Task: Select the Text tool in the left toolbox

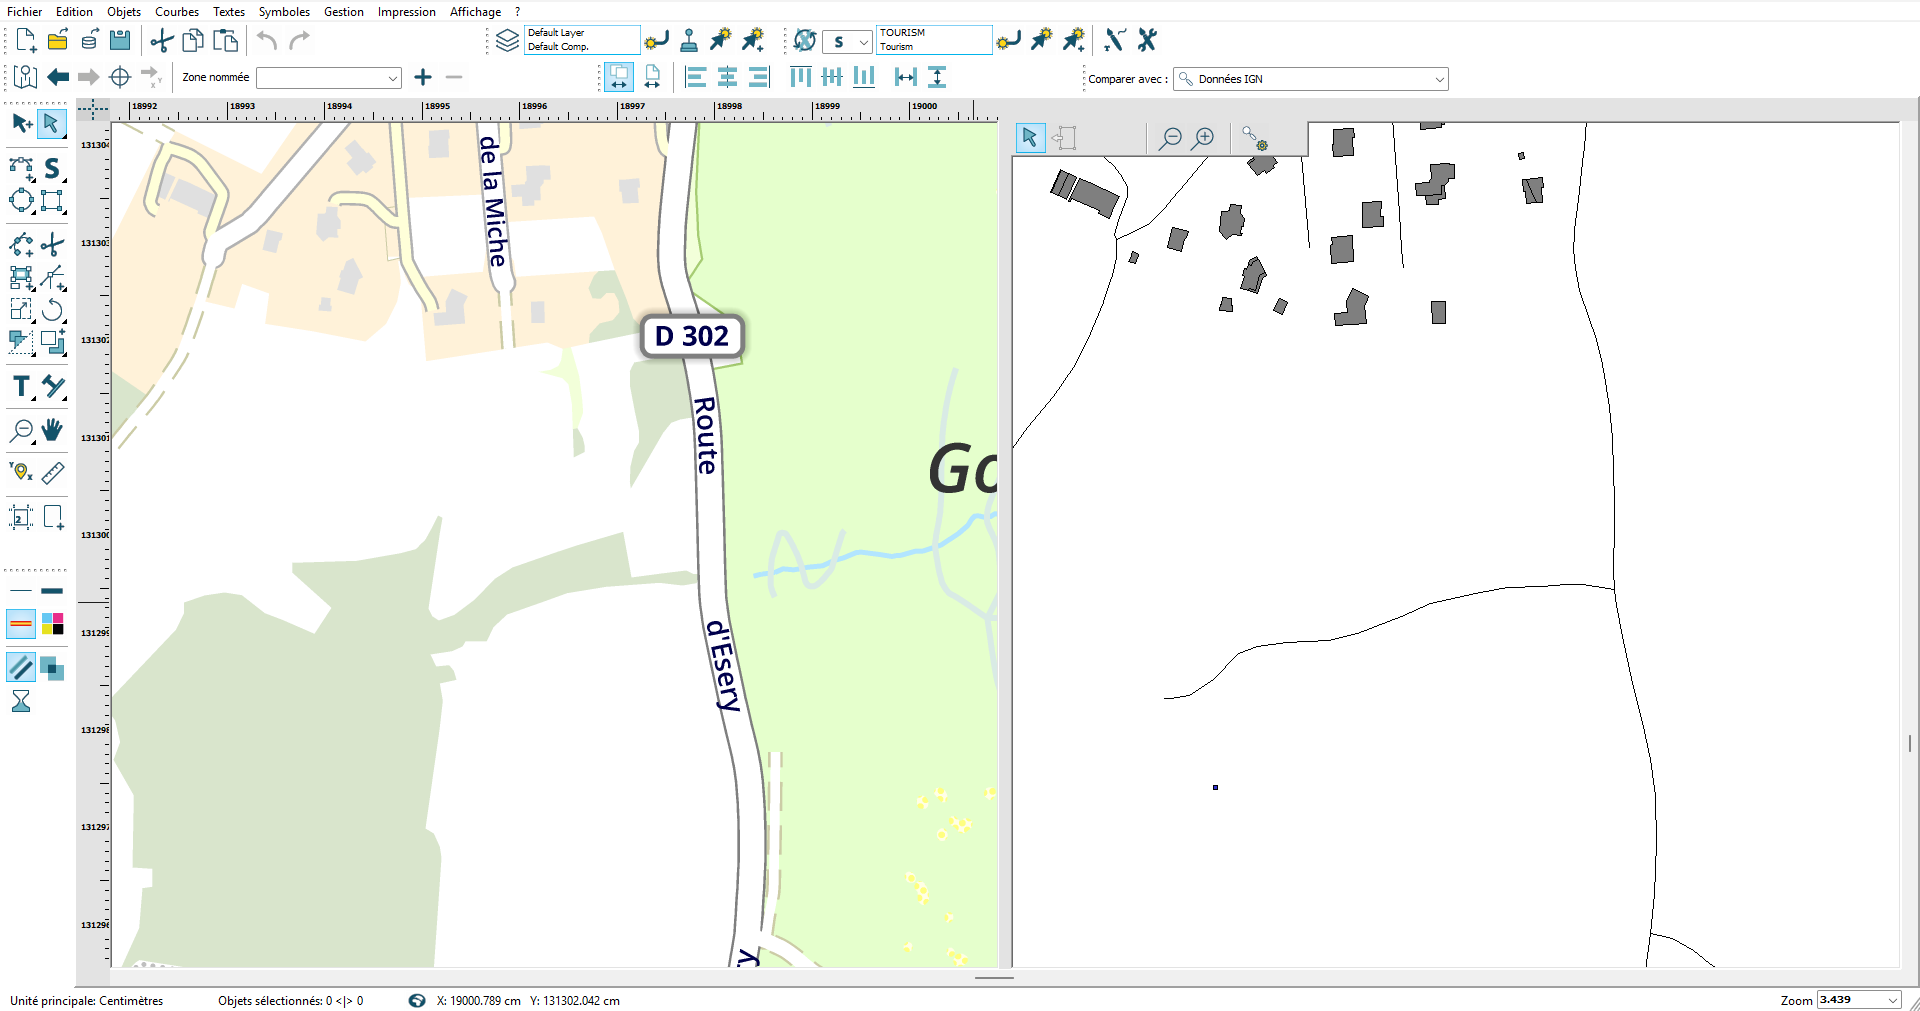Action: coord(21,387)
